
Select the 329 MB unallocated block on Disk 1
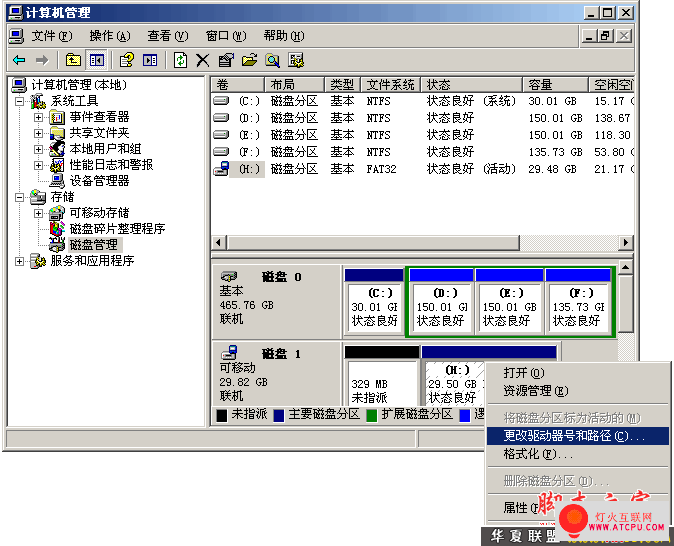[382, 376]
